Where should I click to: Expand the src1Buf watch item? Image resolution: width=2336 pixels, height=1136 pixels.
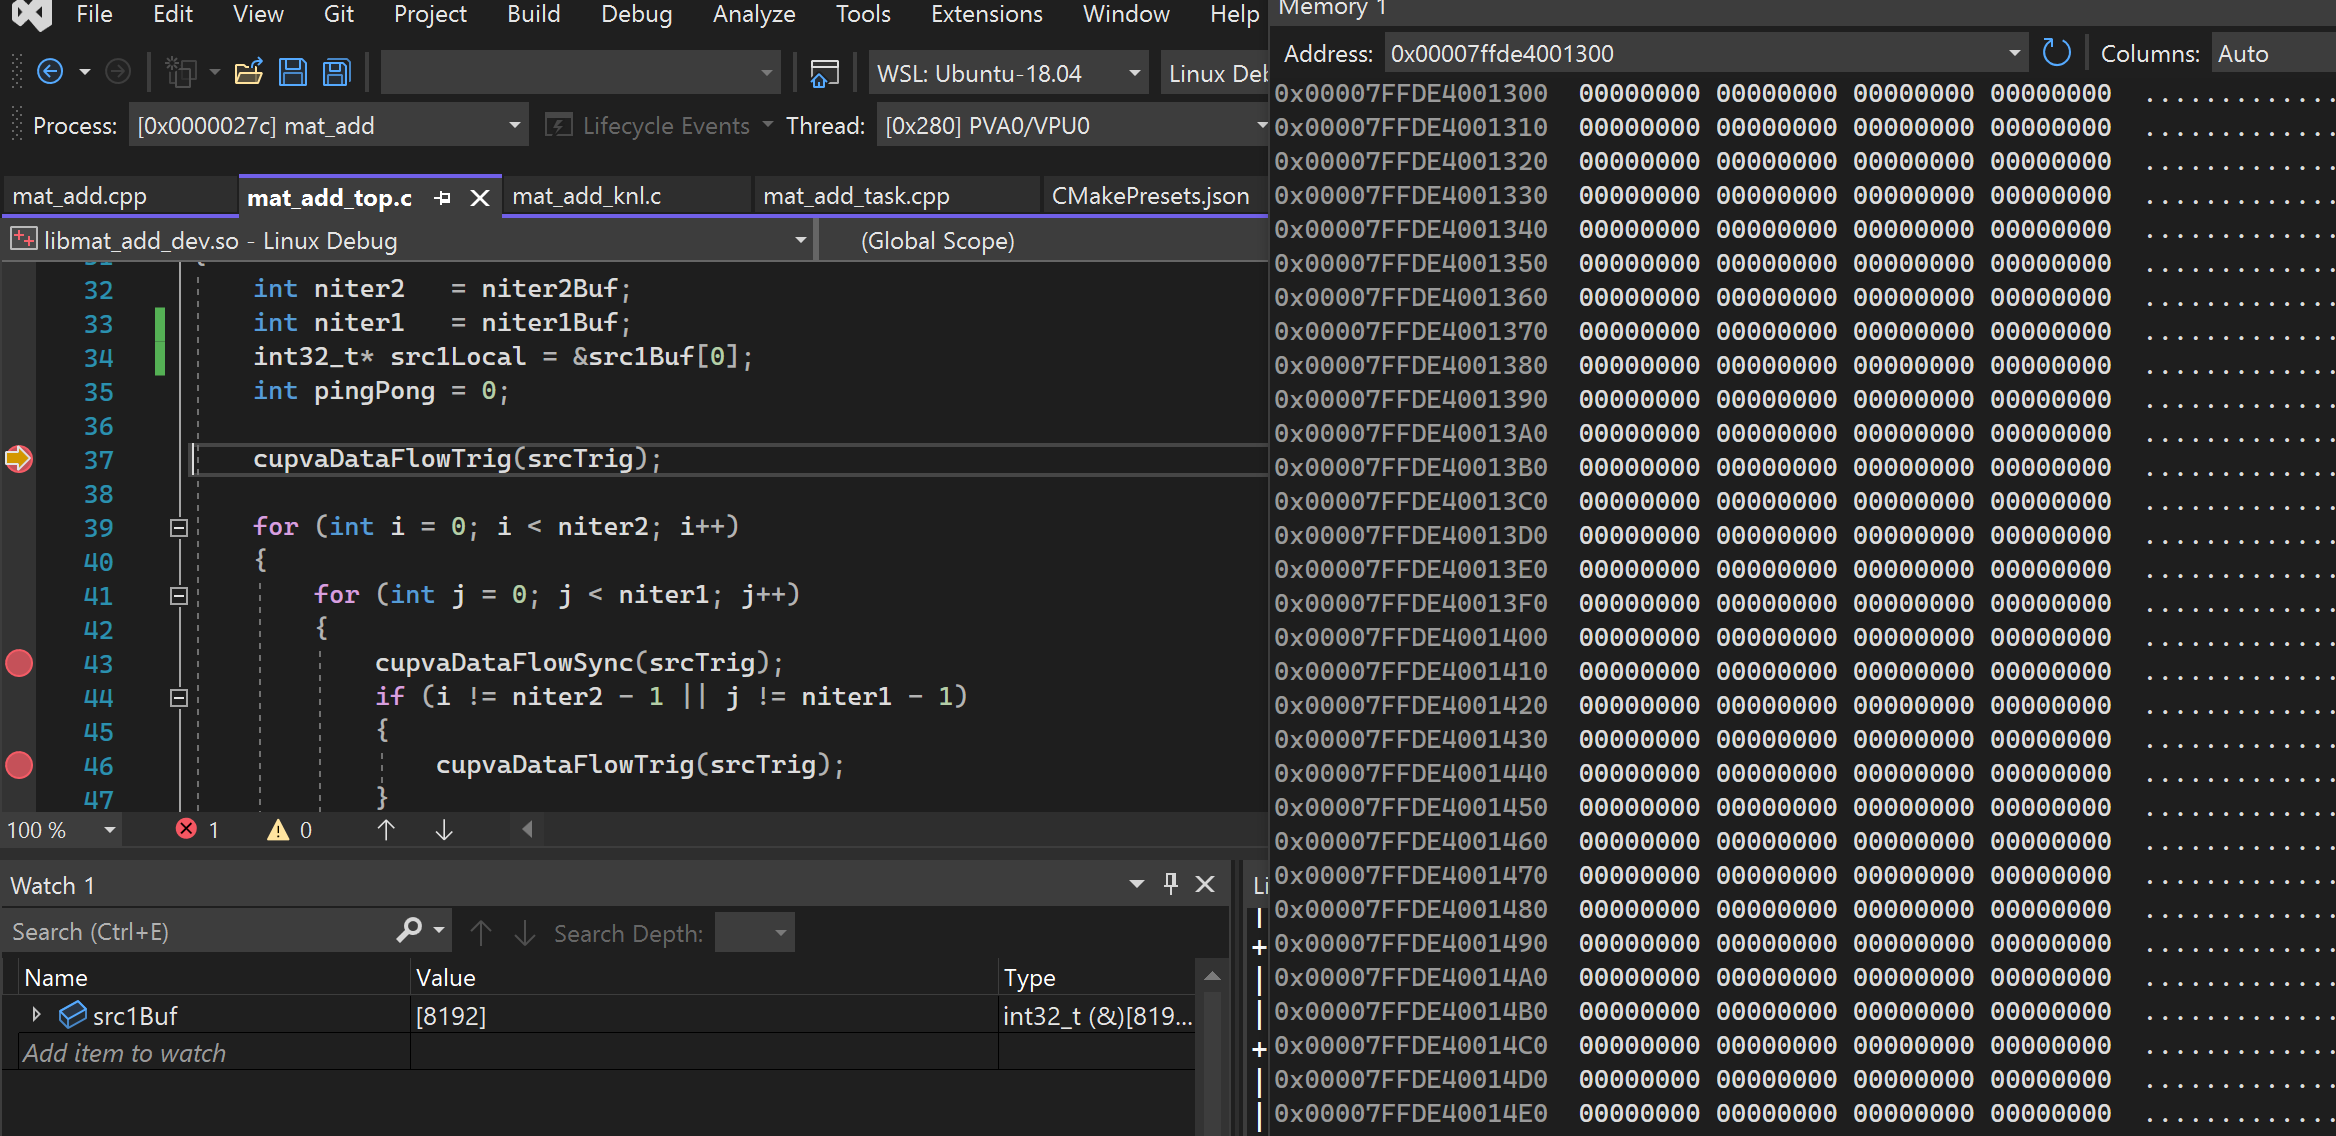pyautogui.click(x=37, y=1015)
